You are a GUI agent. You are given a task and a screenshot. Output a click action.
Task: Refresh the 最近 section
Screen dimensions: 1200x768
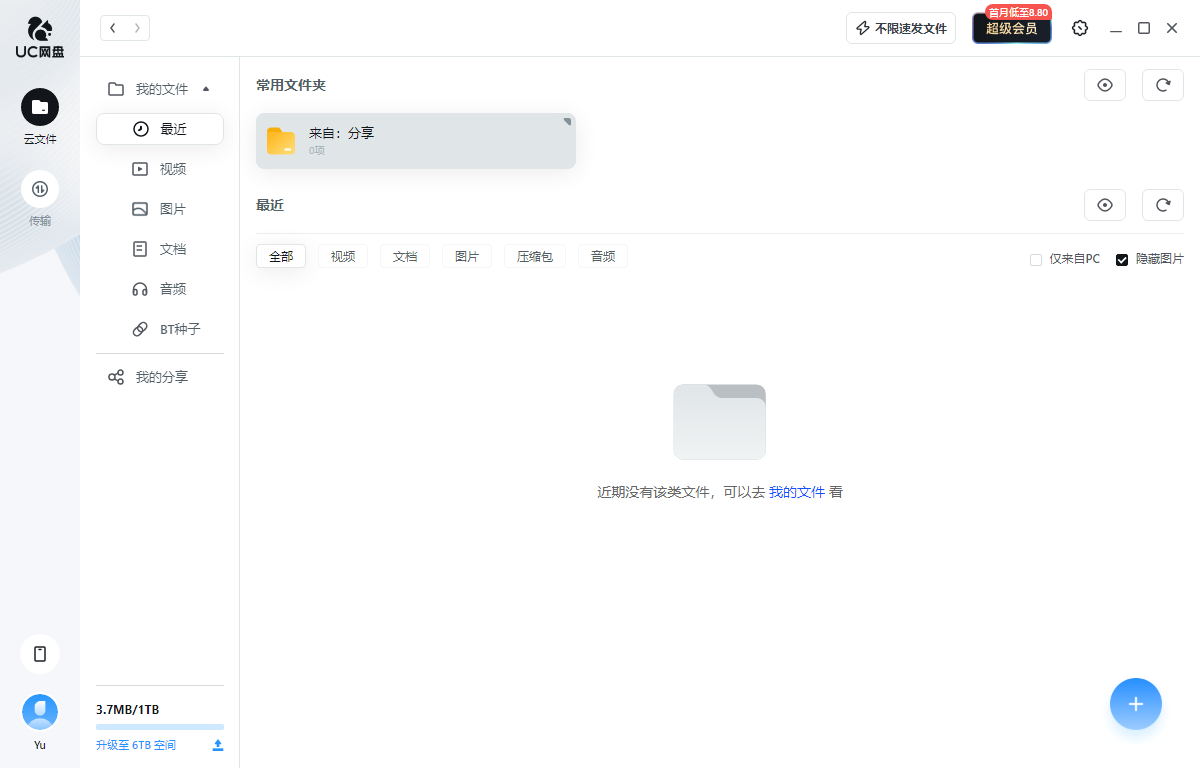(1162, 205)
